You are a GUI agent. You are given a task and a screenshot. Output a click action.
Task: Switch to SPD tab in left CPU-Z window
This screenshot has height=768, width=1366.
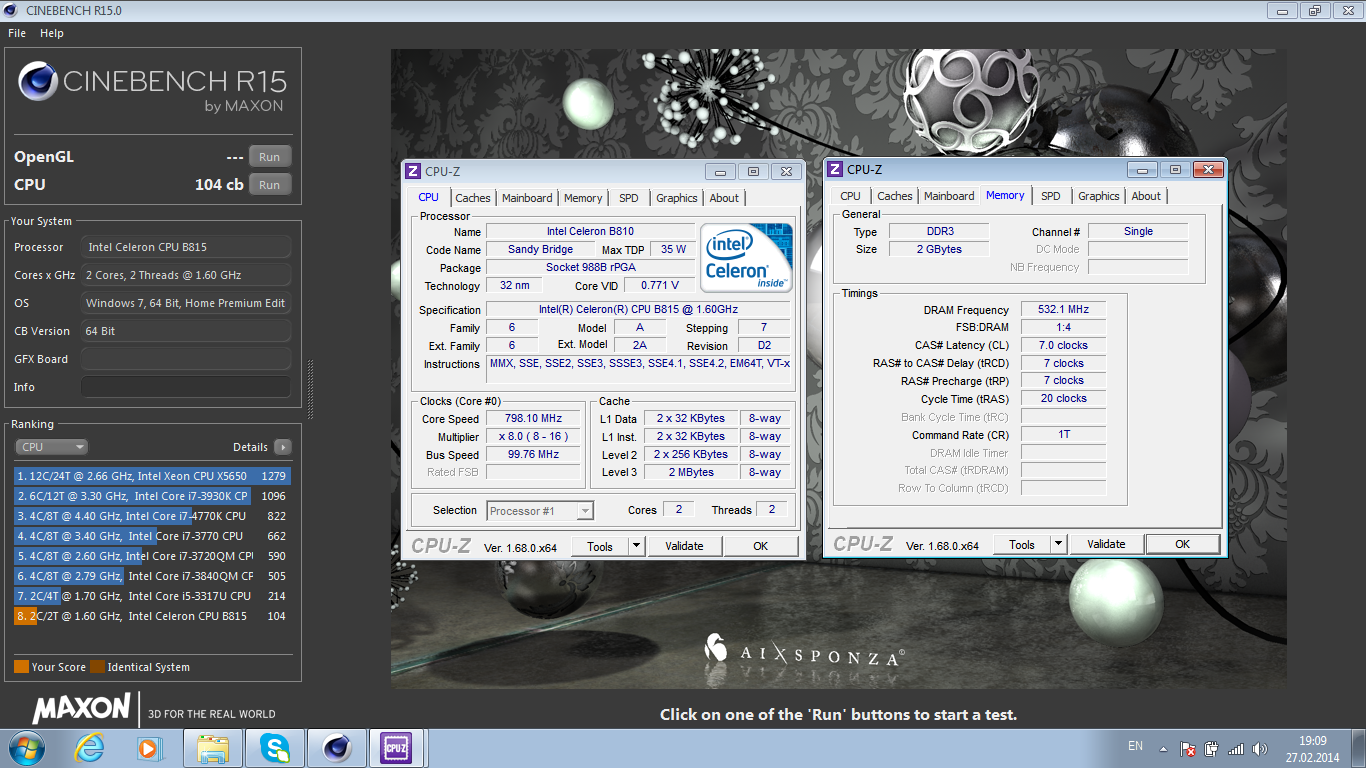628,198
